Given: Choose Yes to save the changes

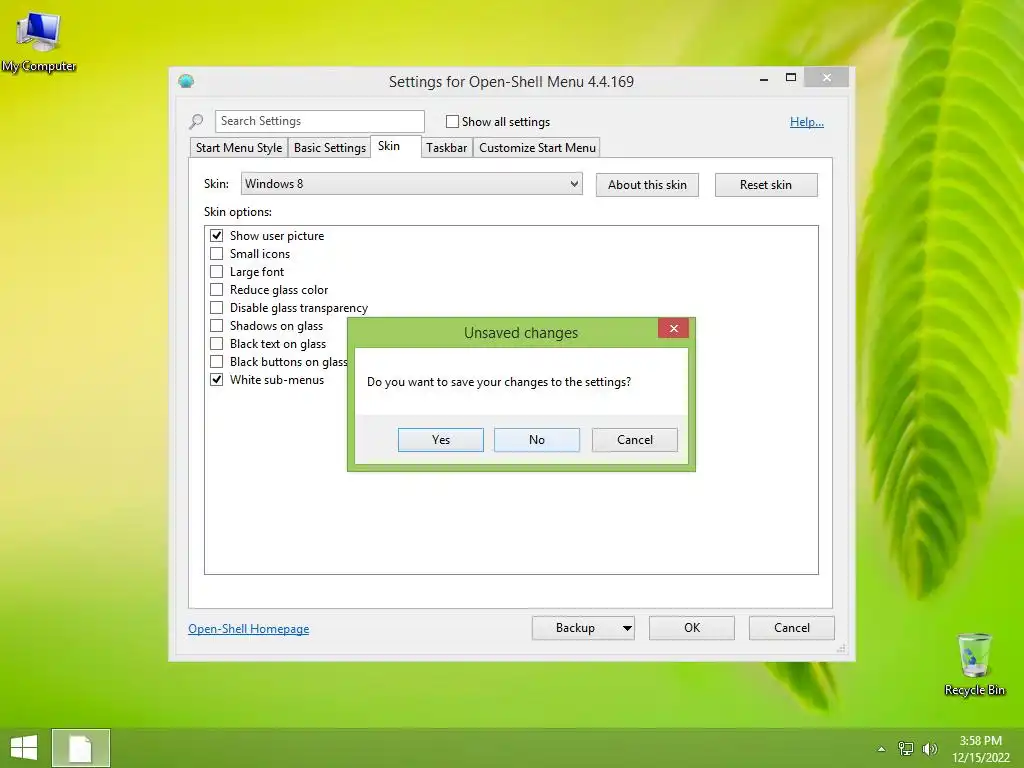Looking at the screenshot, I should (441, 440).
